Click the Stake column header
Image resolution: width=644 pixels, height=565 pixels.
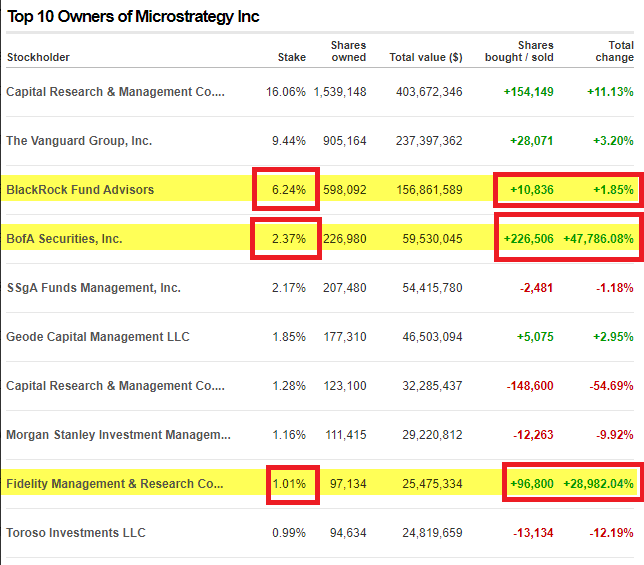click(292, 57)
